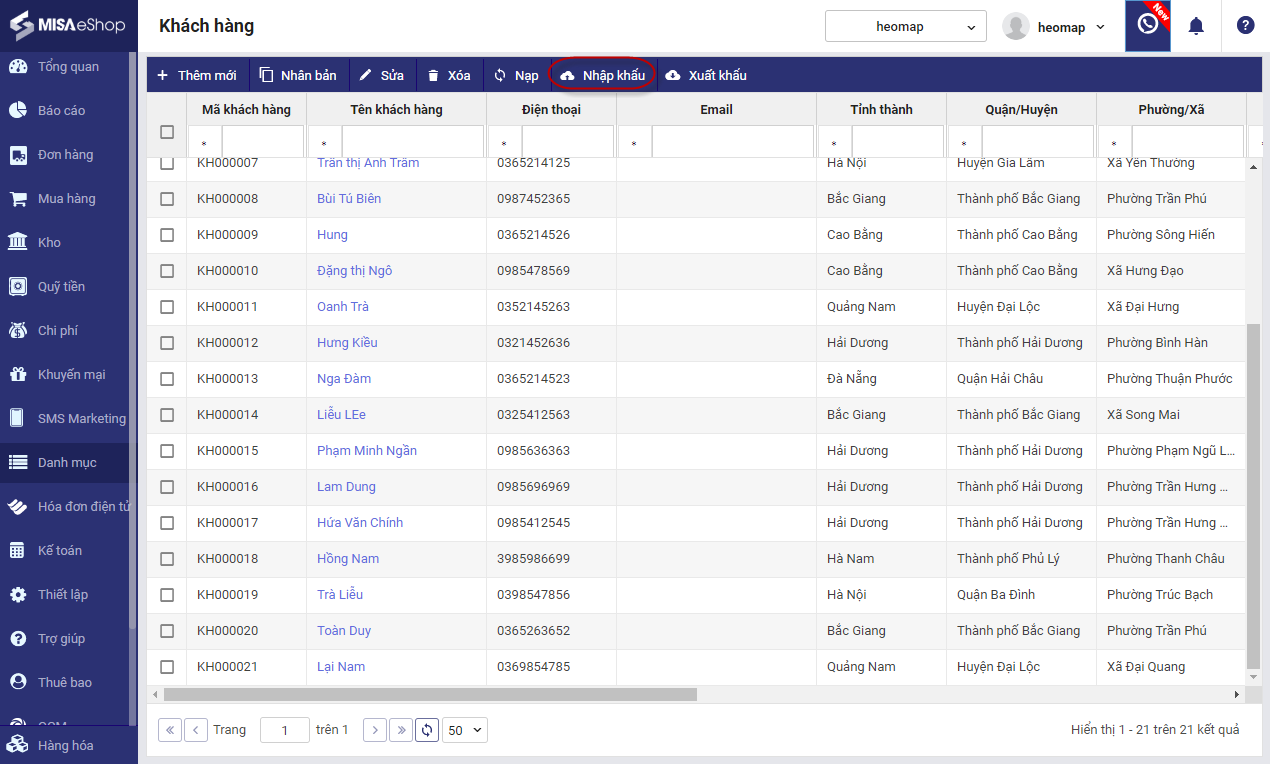Click the notification bell icon
1270x764 pixels.
pyautogui.click(x=1195, y=26)
